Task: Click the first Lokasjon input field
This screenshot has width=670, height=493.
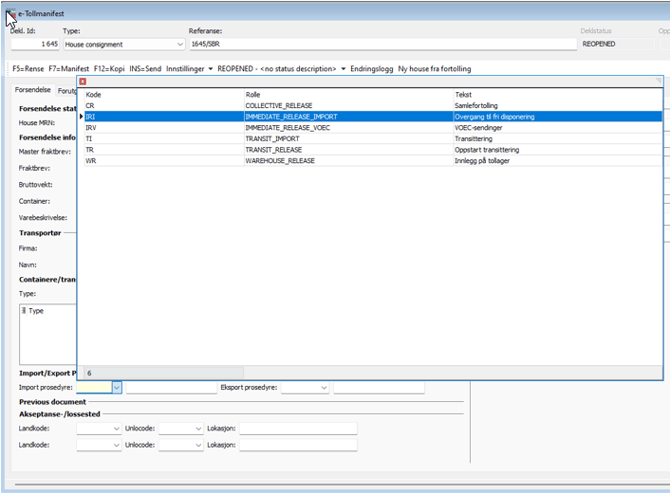Action: (298, 428)
